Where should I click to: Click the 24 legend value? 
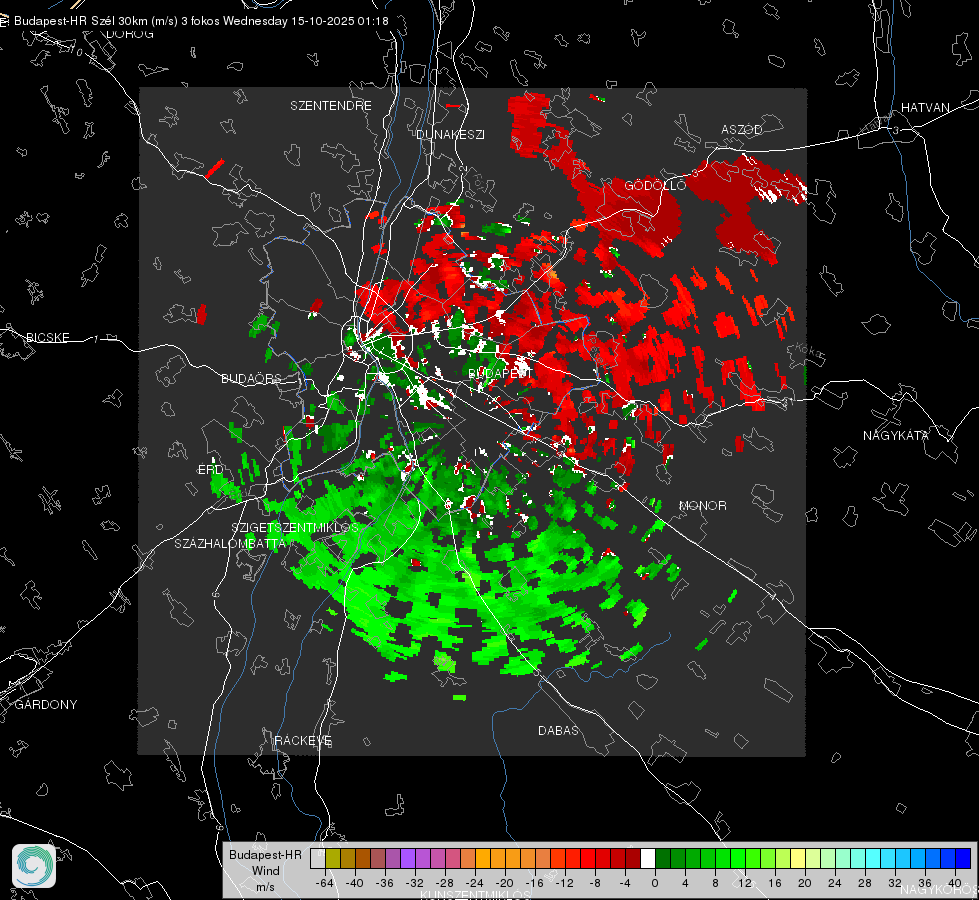click(835, 883)
